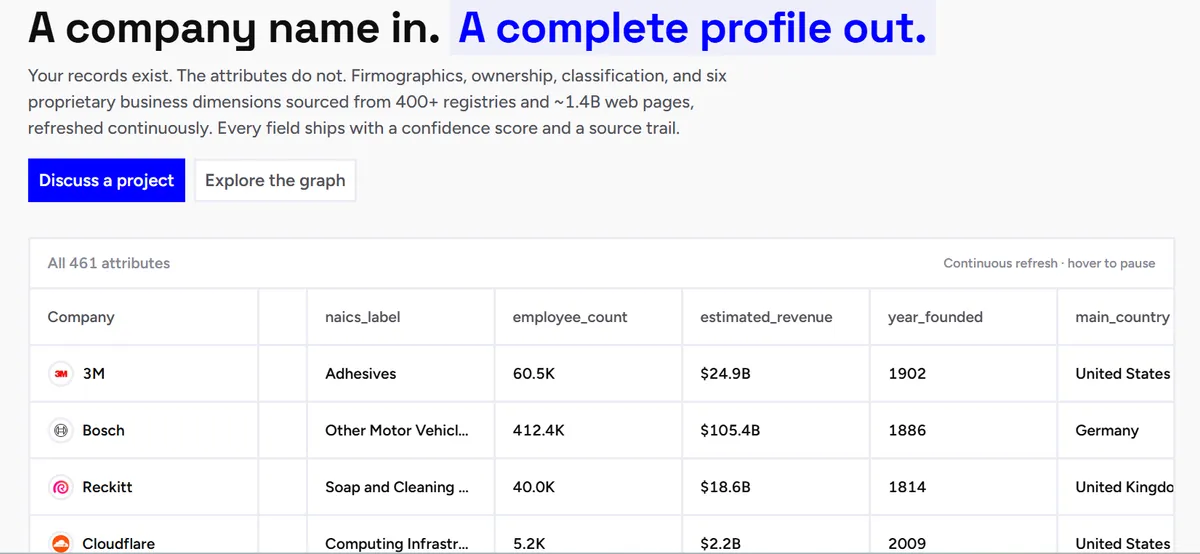Click the Bosch company name
The height and width of the screenshot is (554, 1200).
pyautogui.click(x=104, y=431)
